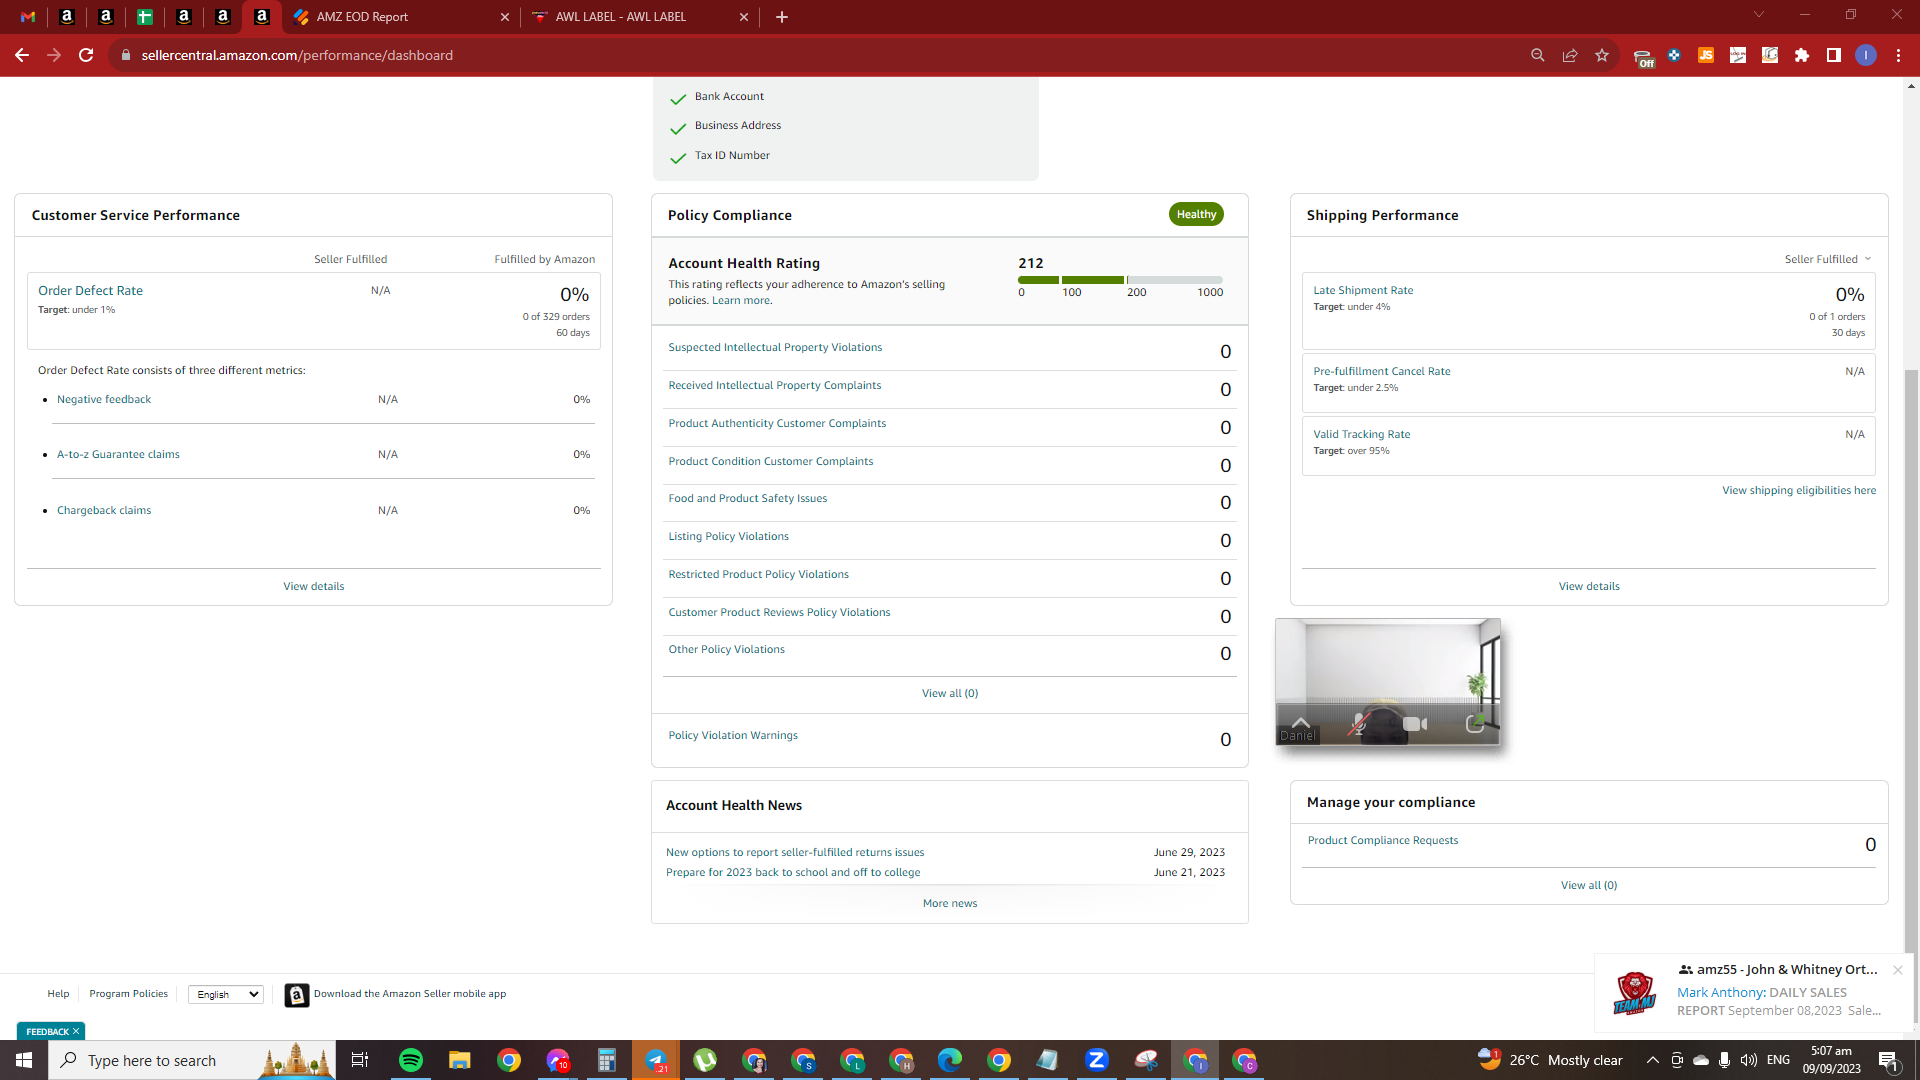Go back to the previous page

coord(22,55)
